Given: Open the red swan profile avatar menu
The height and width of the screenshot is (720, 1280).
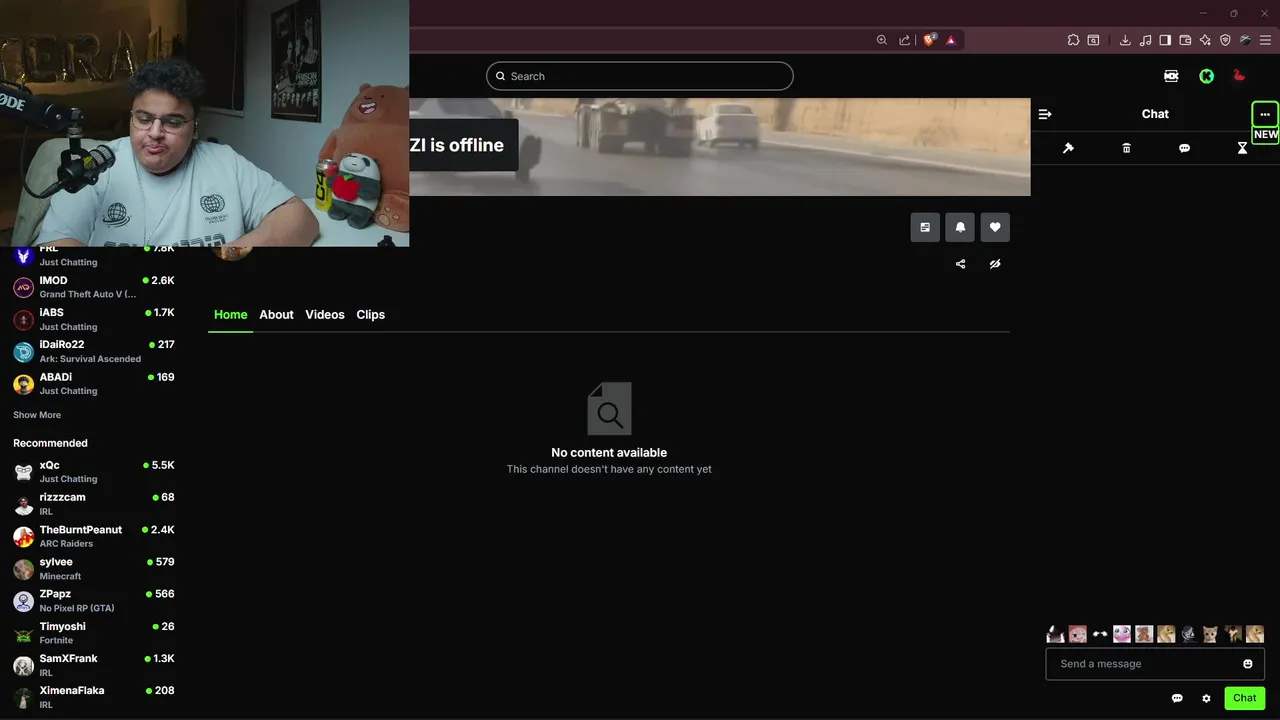Looking at the screenshot, I should click(1239, 76).
